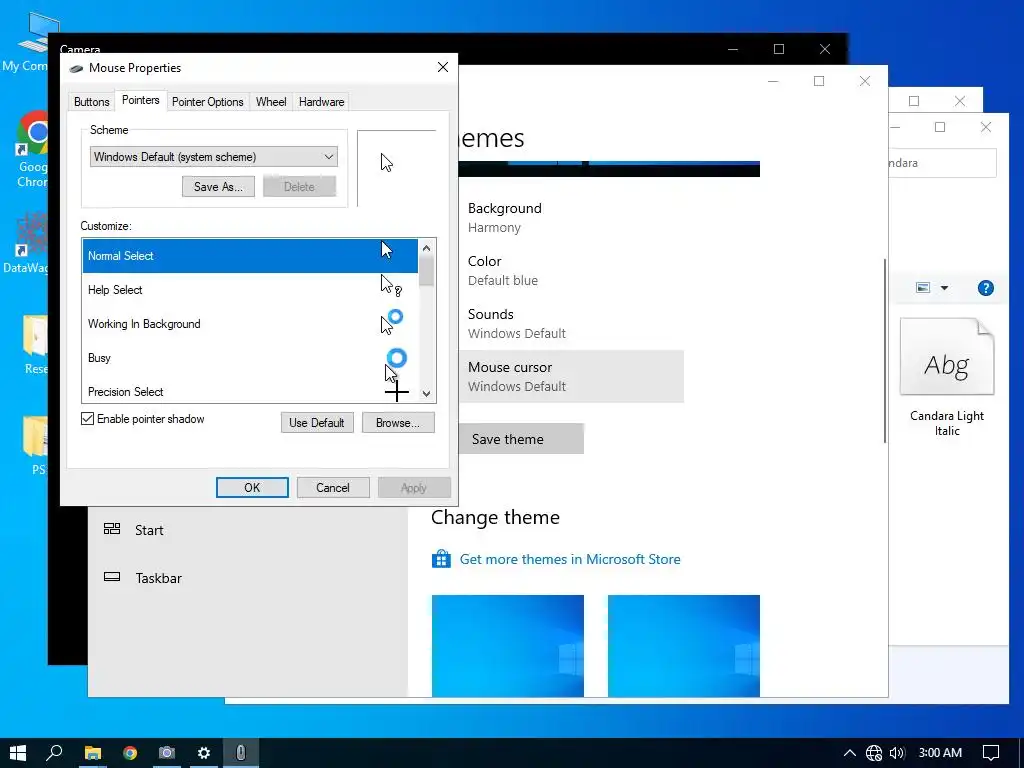
Task: Switch to the Wheel tab
Action: 271,102
